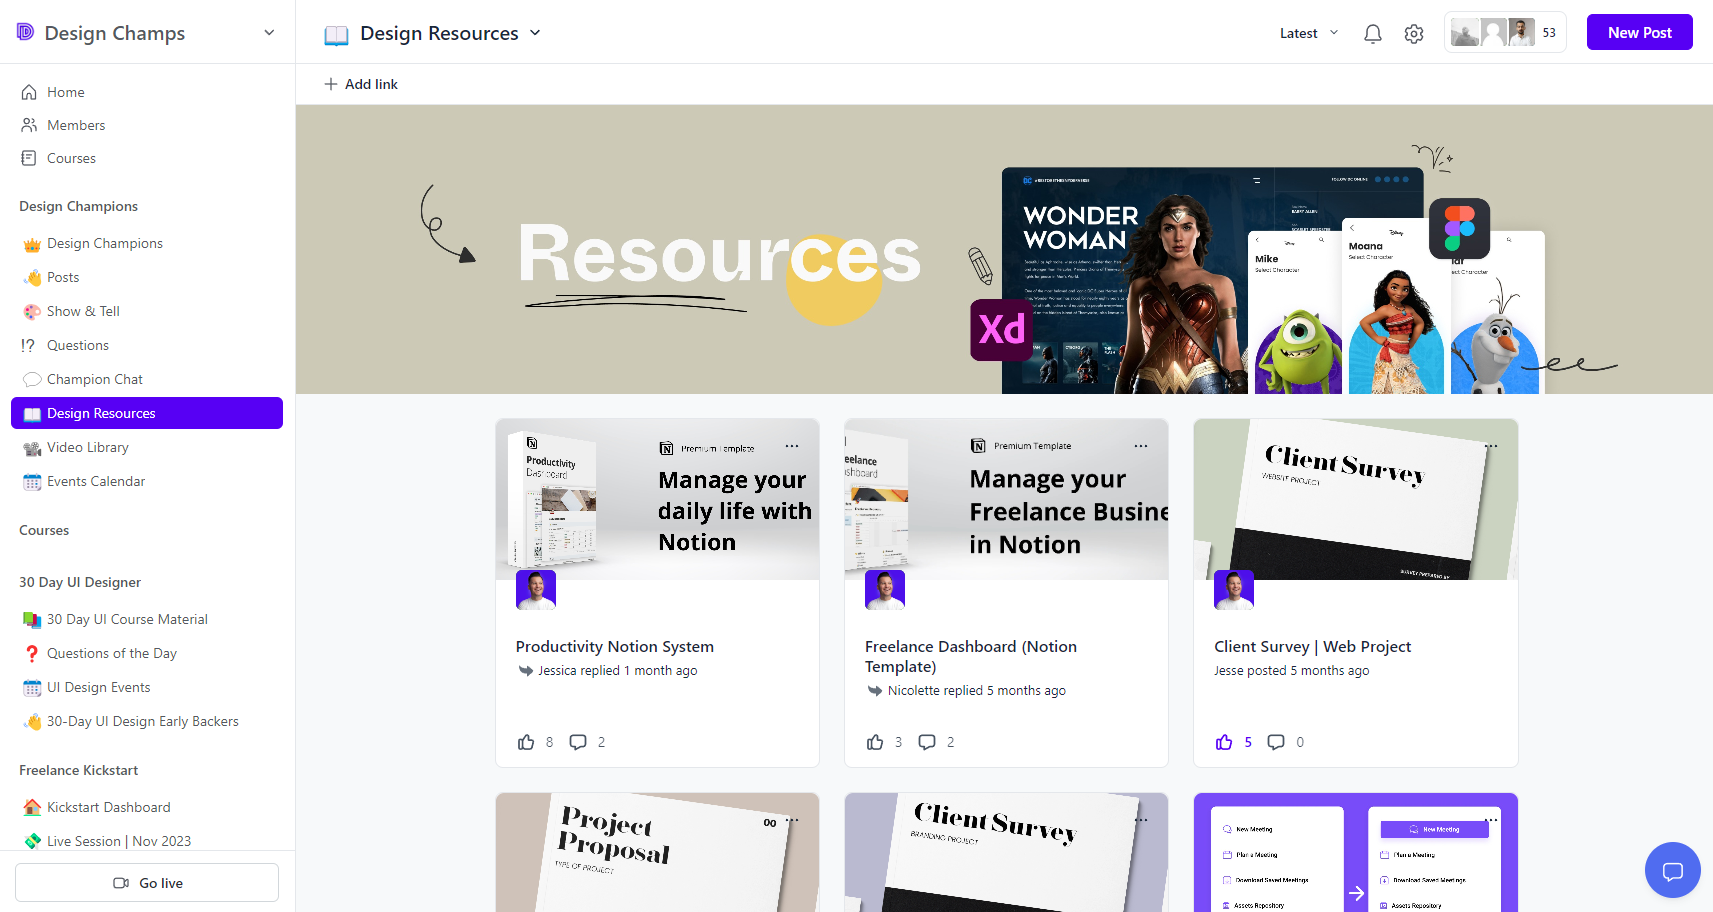Open the Questions space

point(147,345)
